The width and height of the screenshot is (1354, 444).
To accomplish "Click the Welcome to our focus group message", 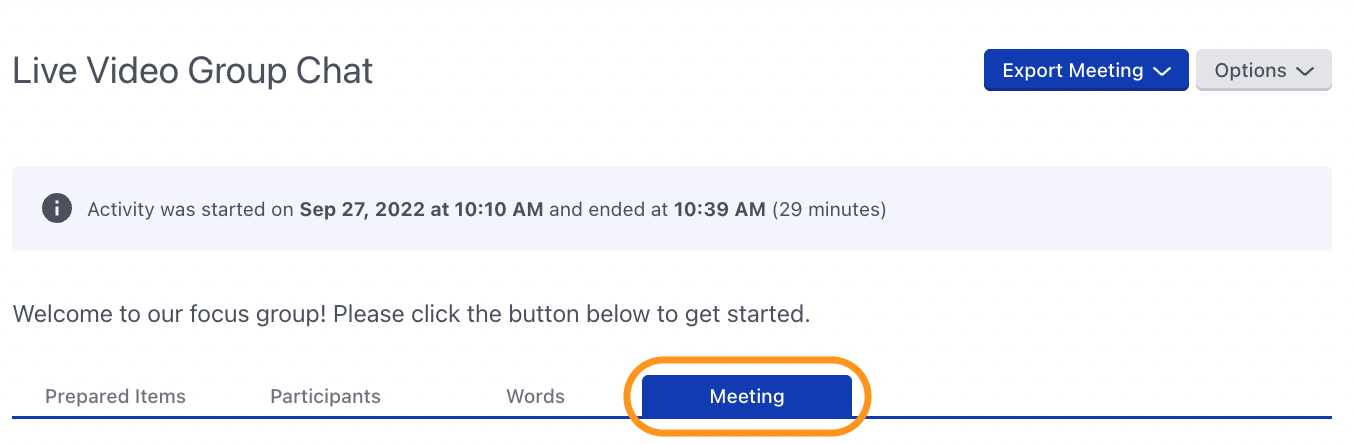I will click(x=411, y=314).
